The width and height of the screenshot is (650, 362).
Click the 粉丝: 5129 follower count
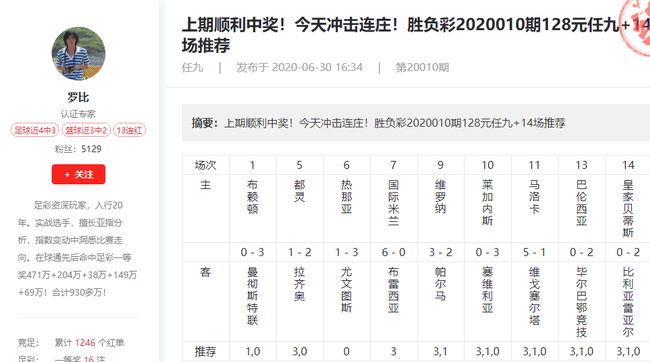[x=78, y=149]
